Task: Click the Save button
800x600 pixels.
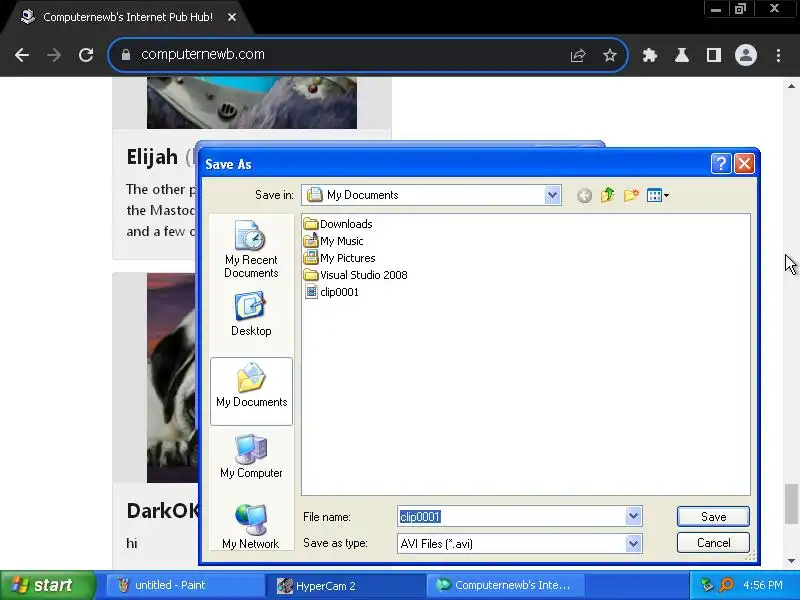Action: pos(713,517)
